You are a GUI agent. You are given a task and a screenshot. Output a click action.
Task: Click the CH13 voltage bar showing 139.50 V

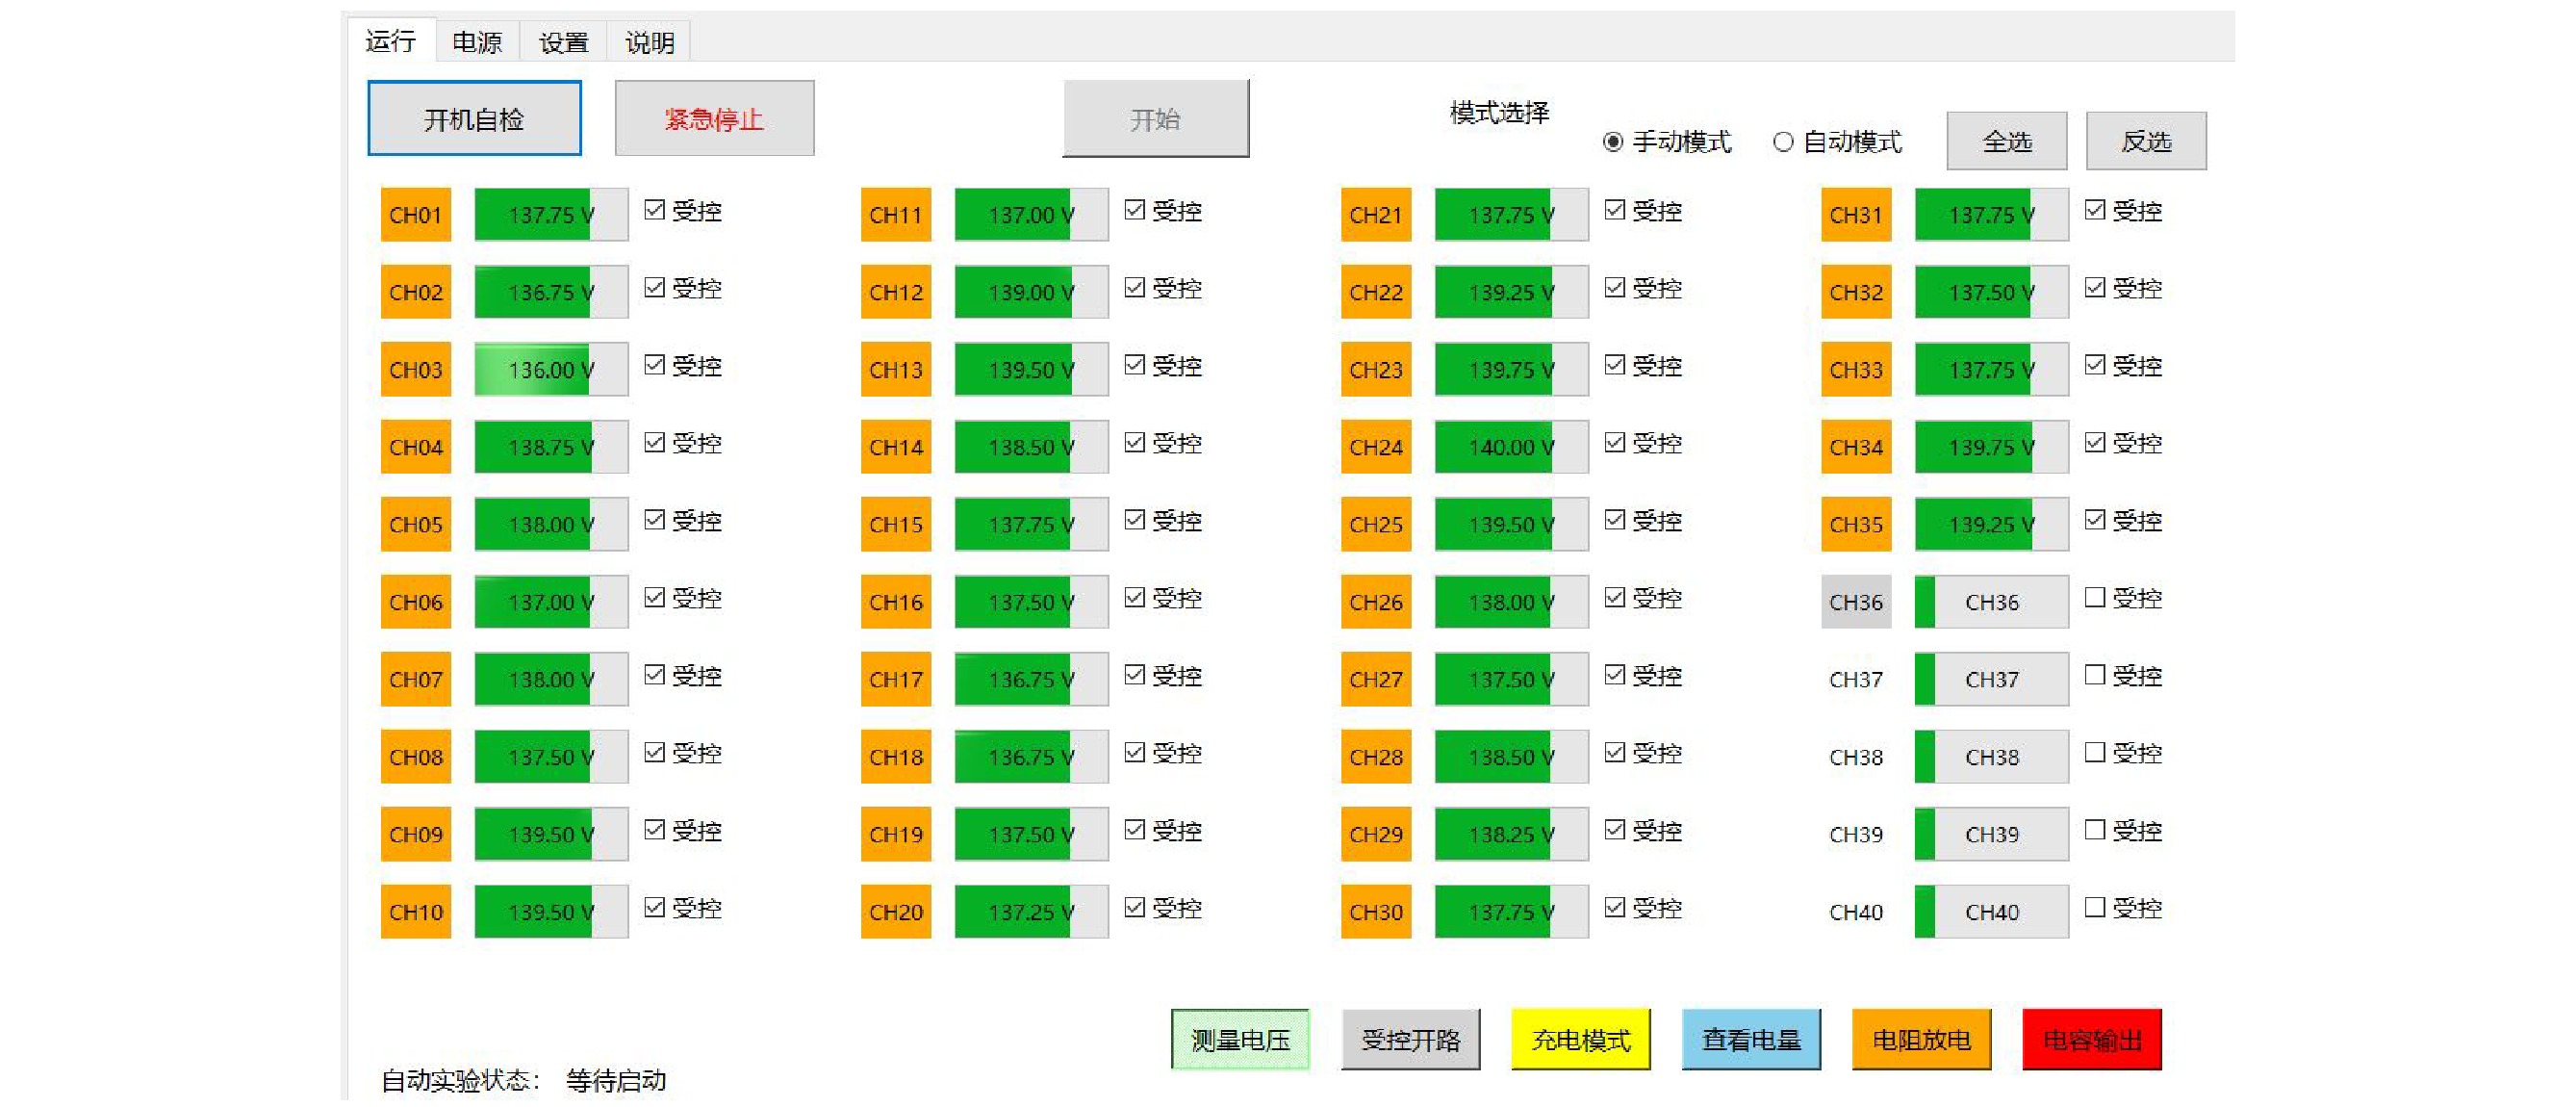coord(1030,369)
